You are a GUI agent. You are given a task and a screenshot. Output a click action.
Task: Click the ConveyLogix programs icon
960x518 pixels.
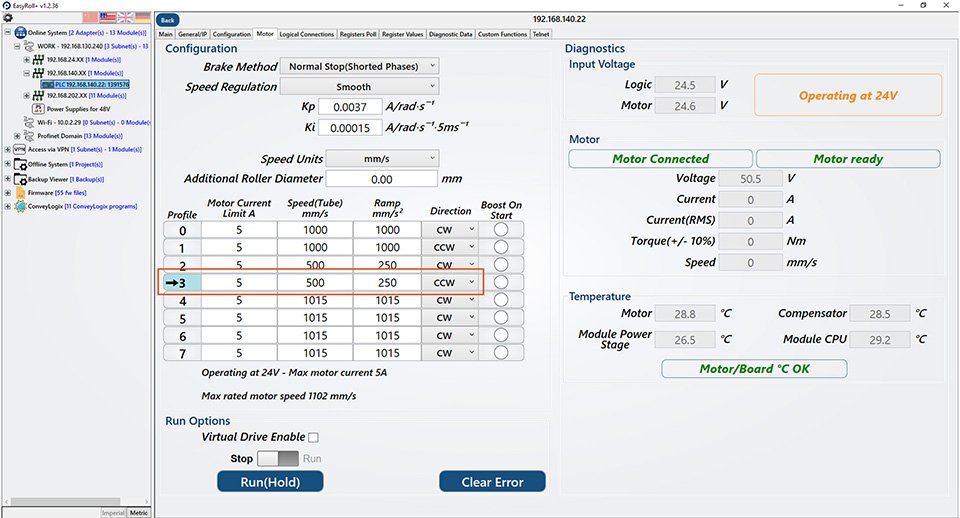(20, 206)
